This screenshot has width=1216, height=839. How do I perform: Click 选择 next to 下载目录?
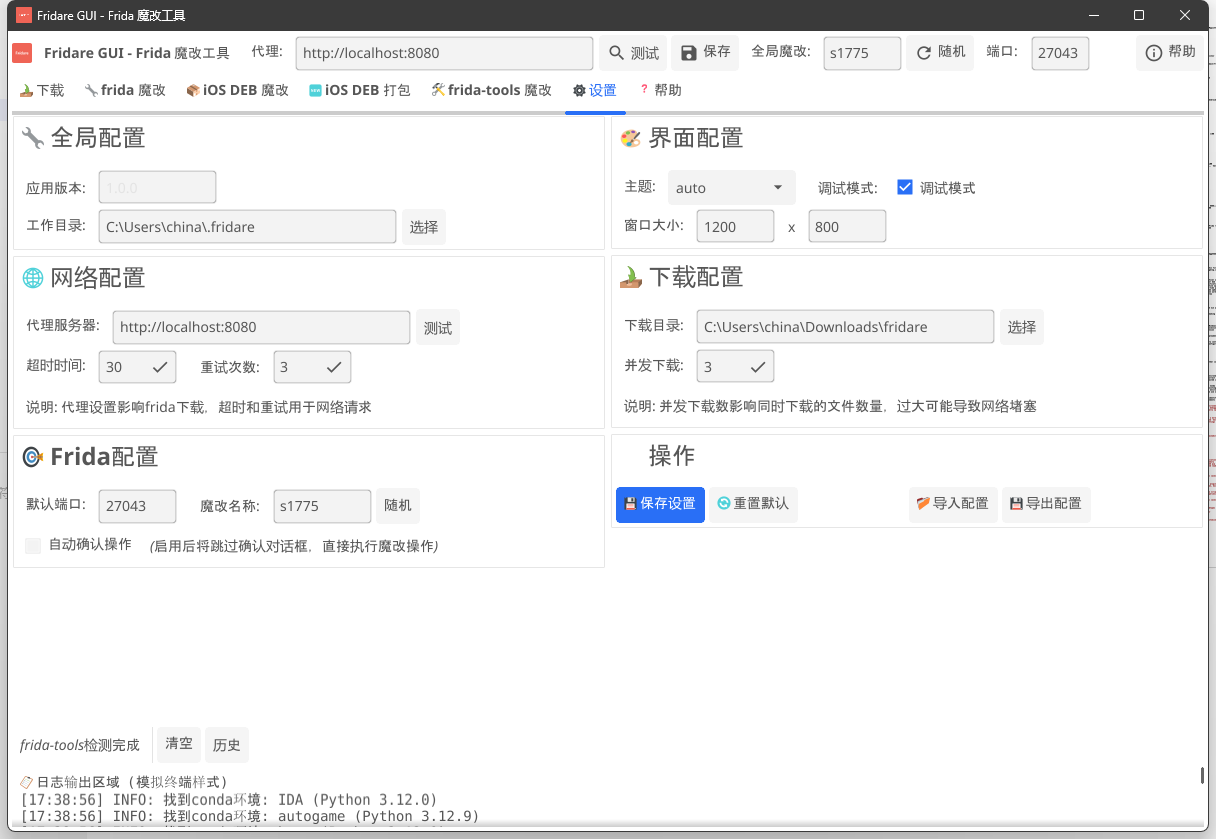[1022, 327]
